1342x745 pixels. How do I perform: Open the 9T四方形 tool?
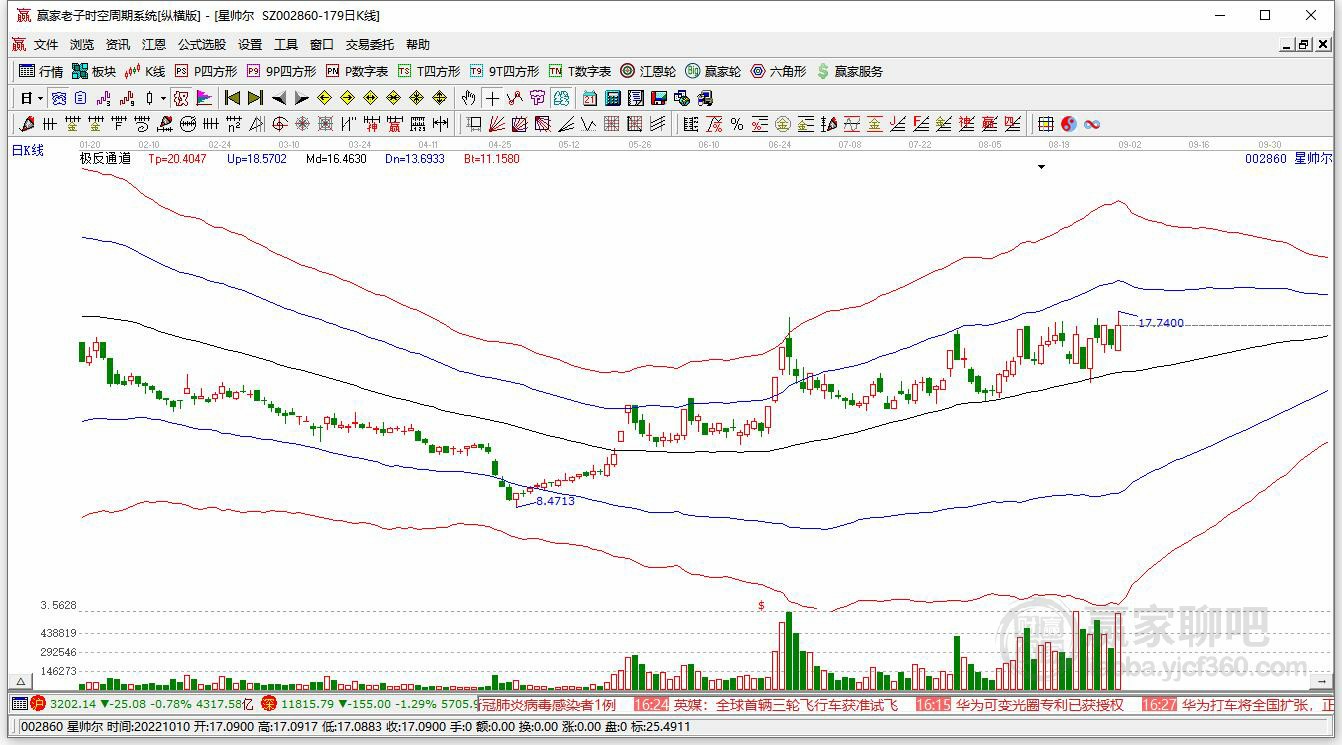504,71
